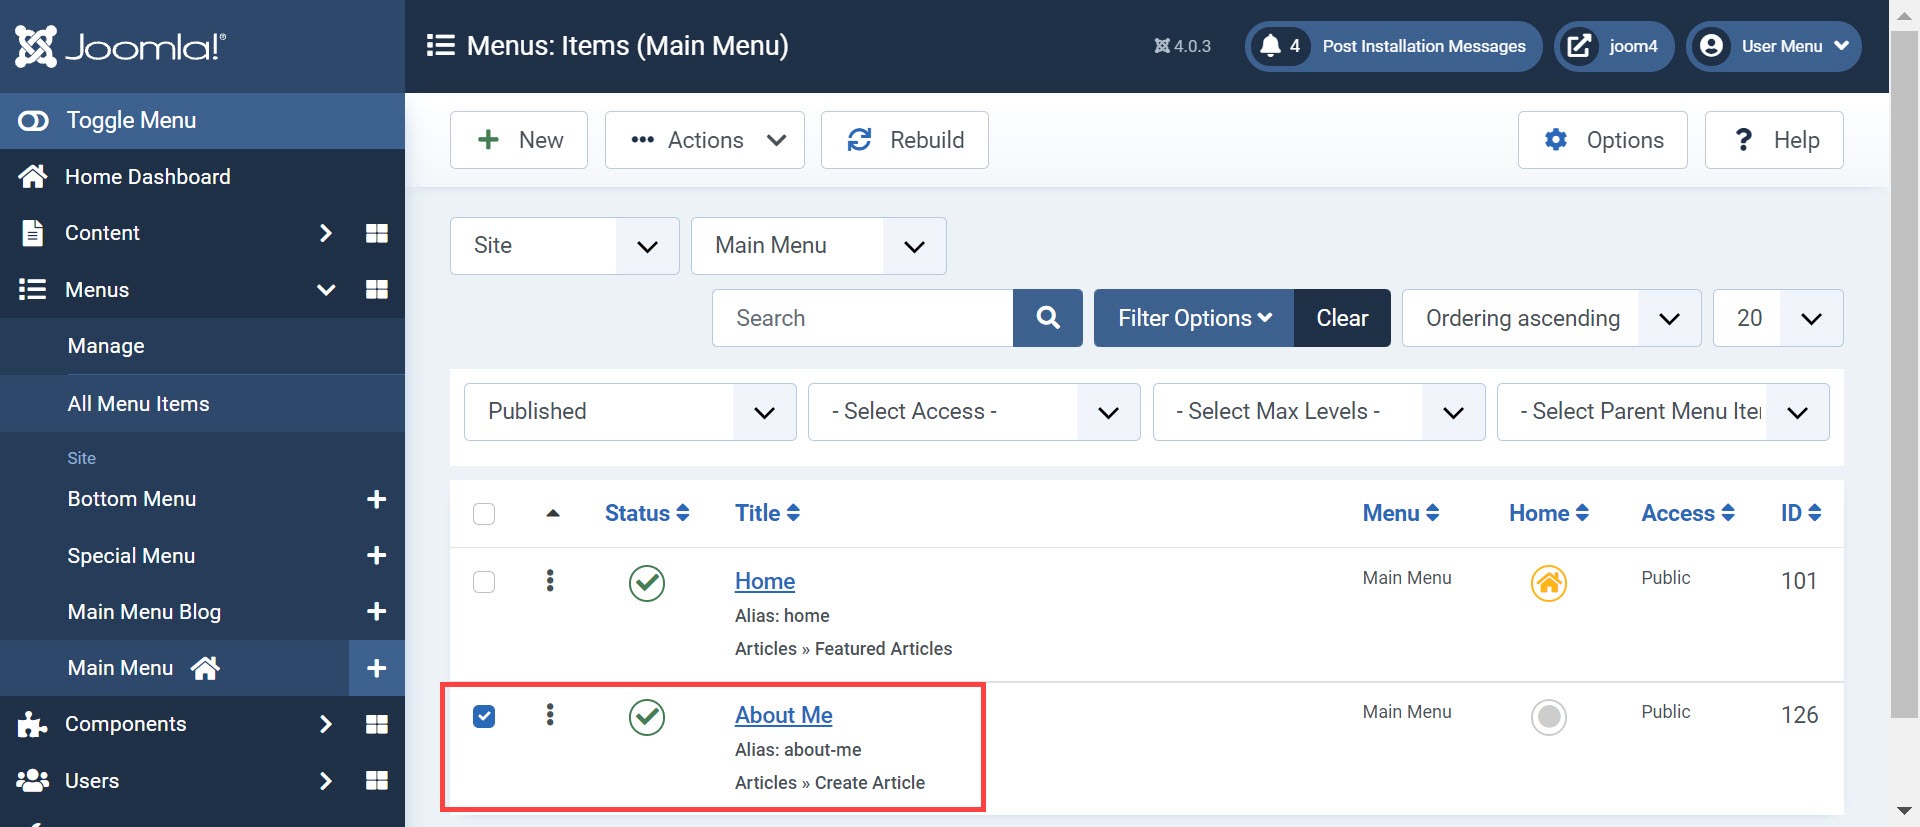Open the Ordering ascending sort dropdown

(1550, 318)
